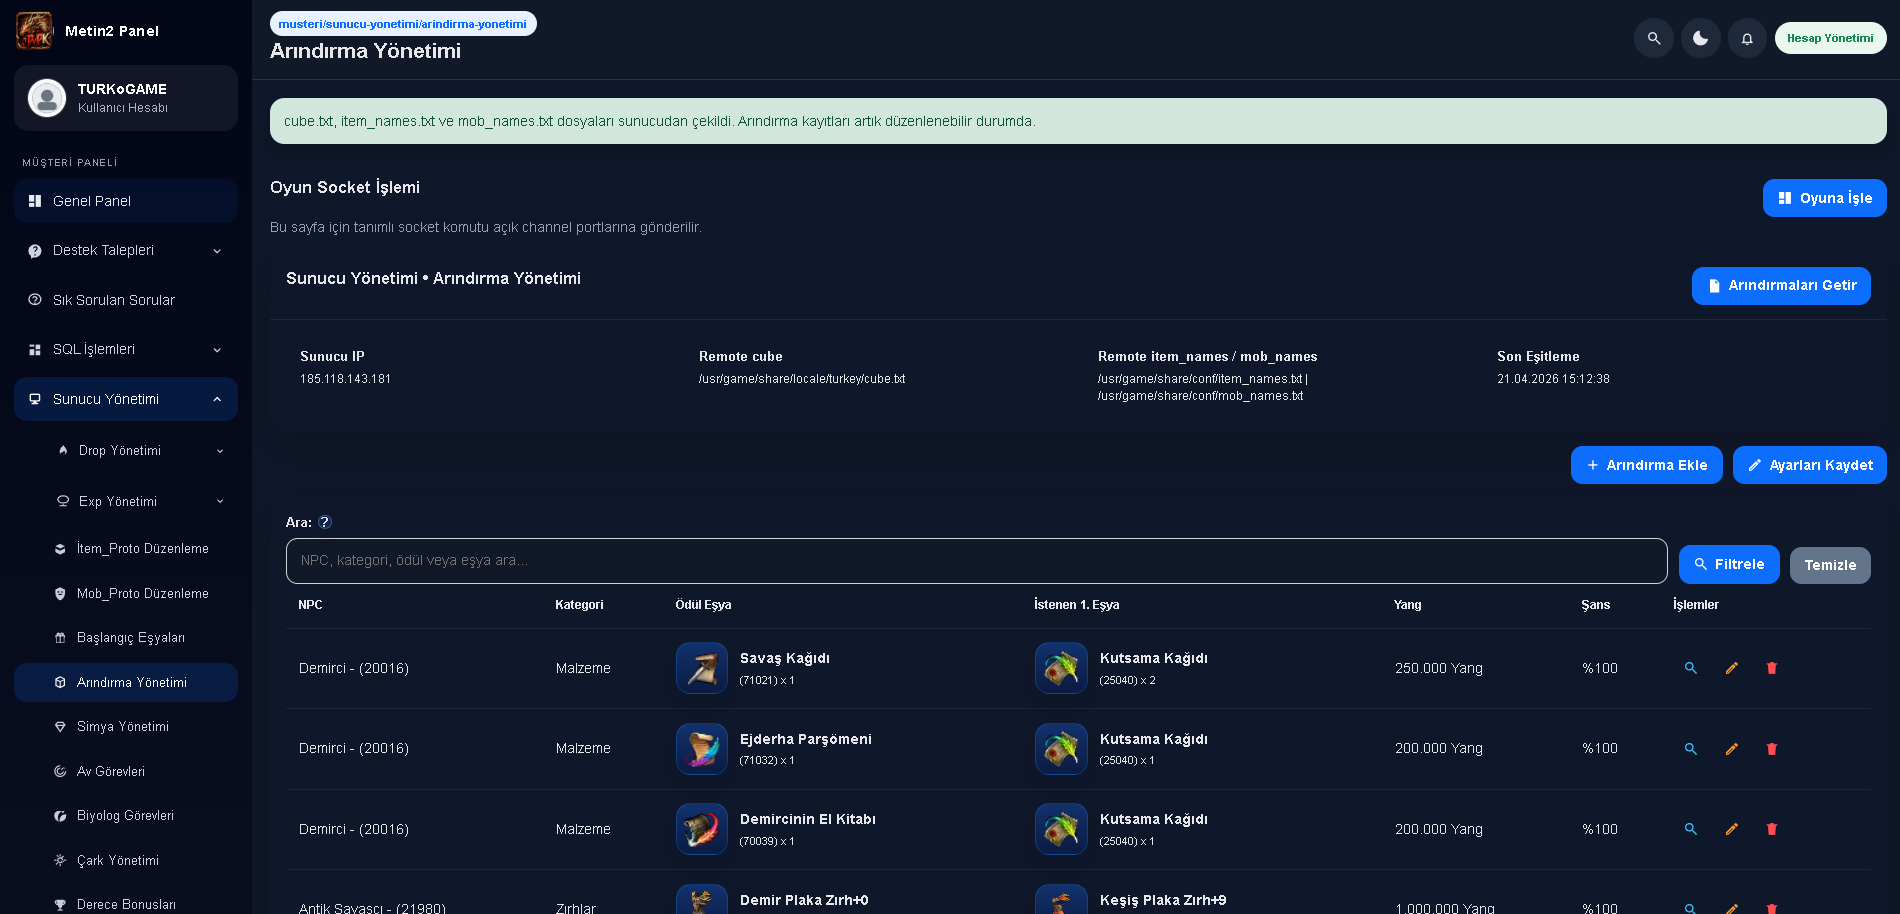Delete the Demircinin El Kitabı row
The image size is (1900, 914).
[1772, 829]
